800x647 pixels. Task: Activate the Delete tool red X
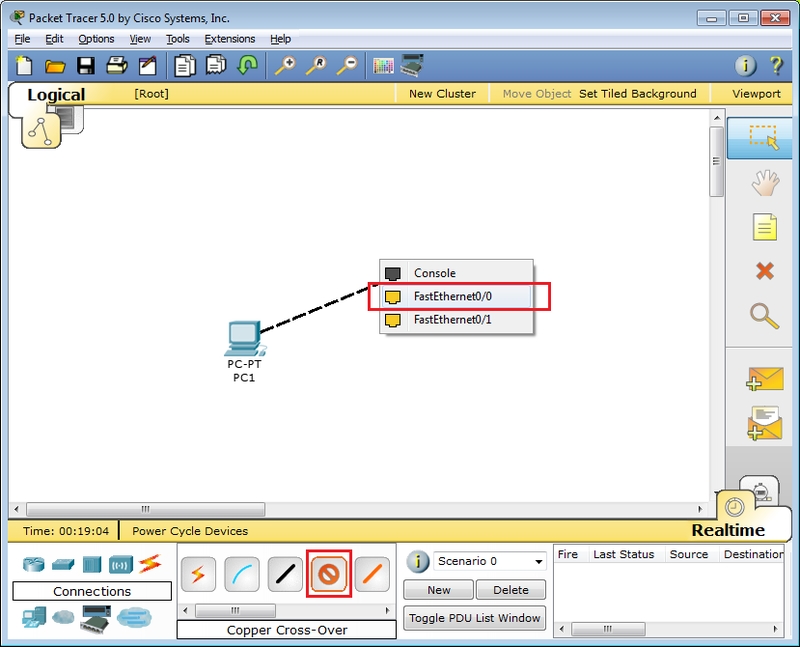764,271
